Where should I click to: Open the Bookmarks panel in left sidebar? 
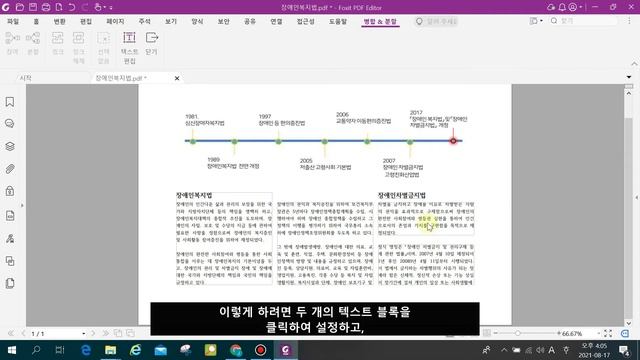tap(10, 102)
